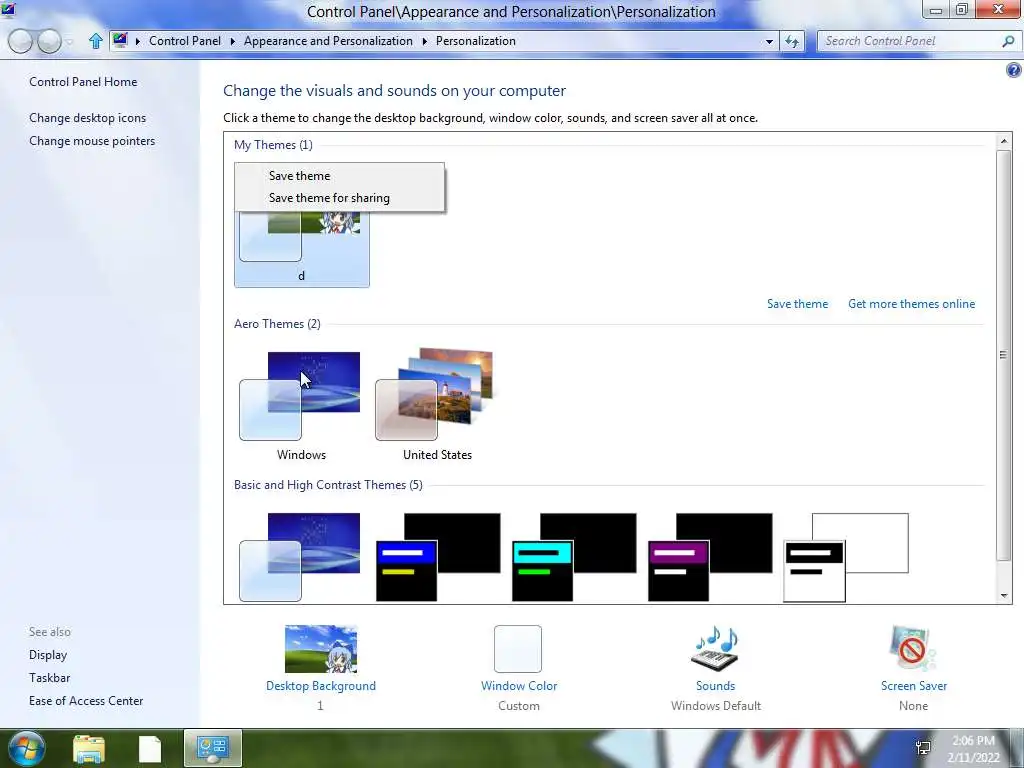This screenshot has width=1024, height=768.
Task: Expand arrow after Appearance and Personalization
Action: tap(424, 41)
